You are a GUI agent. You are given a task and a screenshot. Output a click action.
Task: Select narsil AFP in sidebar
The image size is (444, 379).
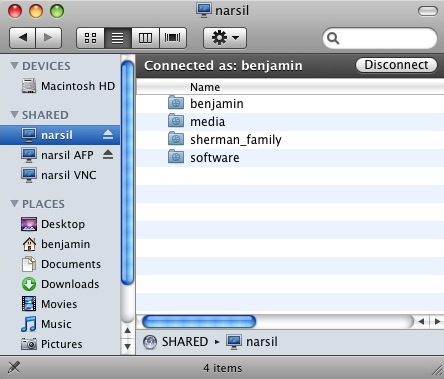pos(60,155)
